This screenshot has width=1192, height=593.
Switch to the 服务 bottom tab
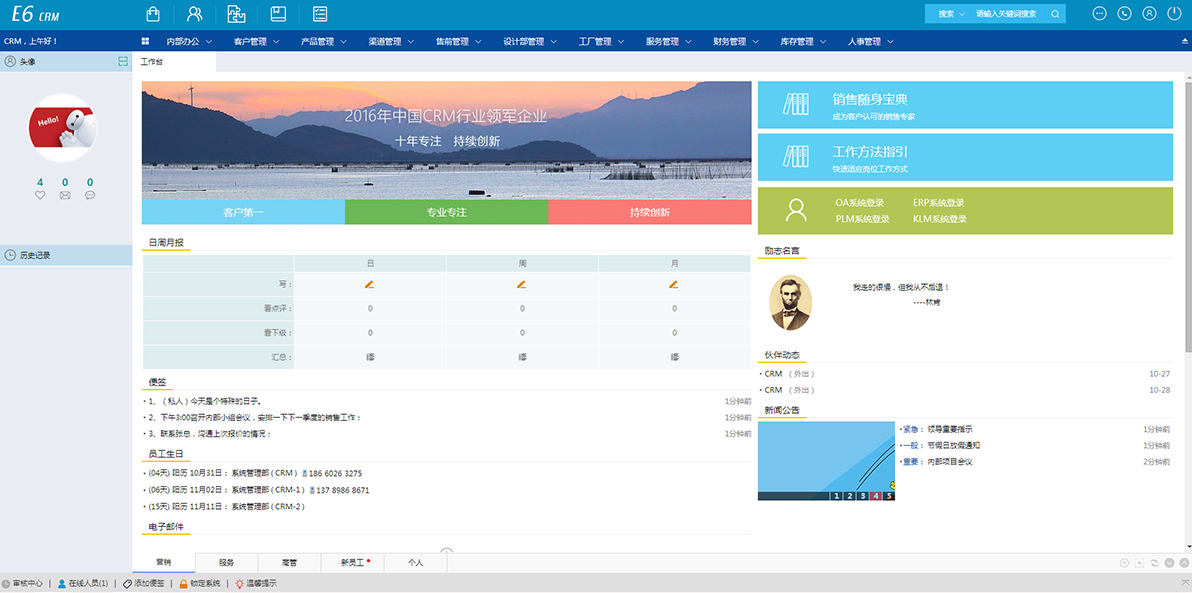pos(226,563)
